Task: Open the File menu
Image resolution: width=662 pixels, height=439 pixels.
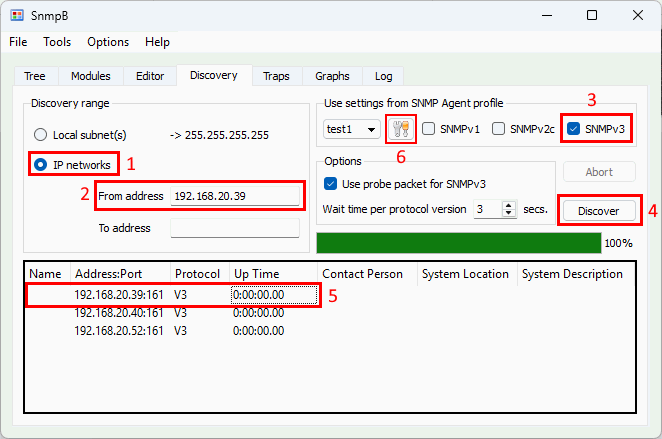Action: tap(18, 42)
